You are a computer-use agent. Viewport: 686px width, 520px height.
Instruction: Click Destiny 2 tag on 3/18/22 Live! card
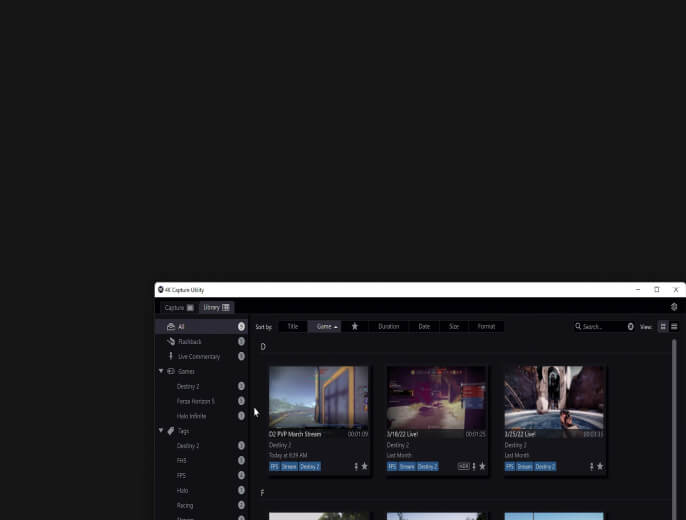427,467
